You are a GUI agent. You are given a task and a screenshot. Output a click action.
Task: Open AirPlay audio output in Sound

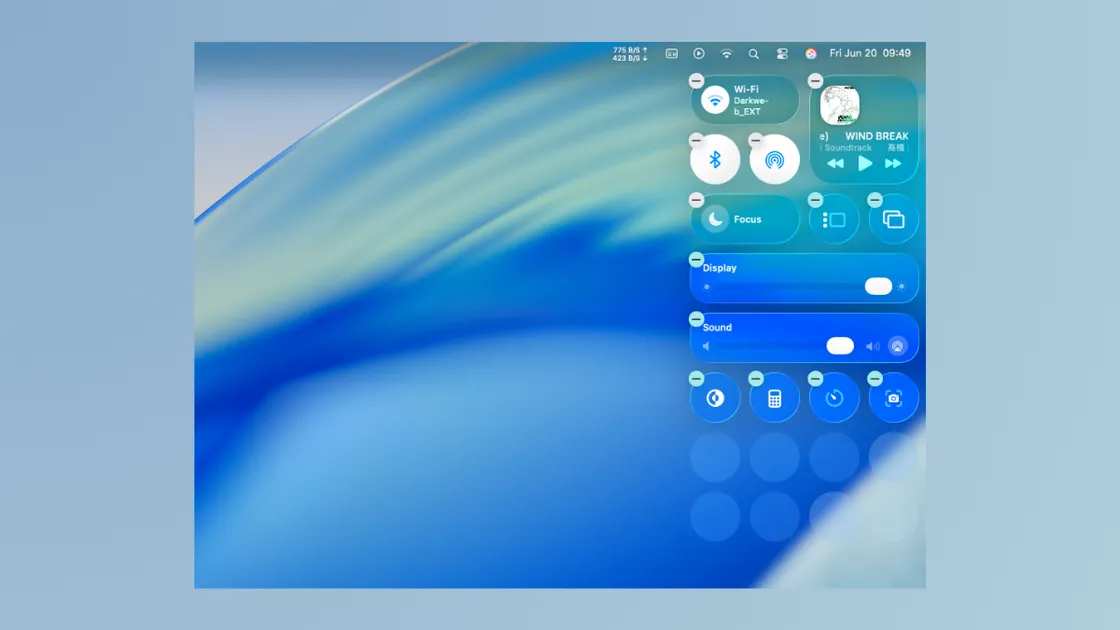pos(897,346)
